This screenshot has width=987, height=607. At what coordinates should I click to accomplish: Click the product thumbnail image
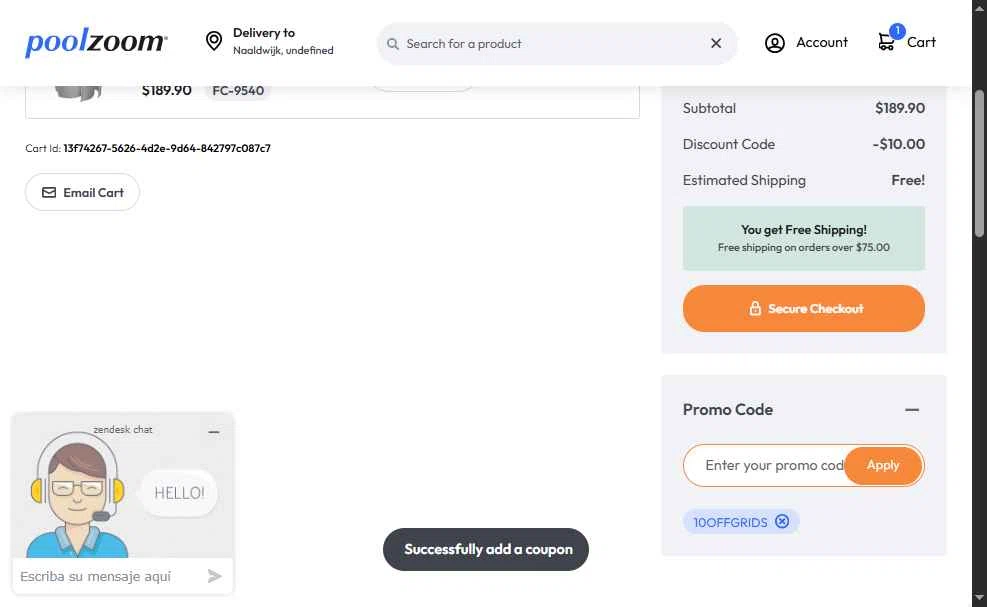[78, 92]
